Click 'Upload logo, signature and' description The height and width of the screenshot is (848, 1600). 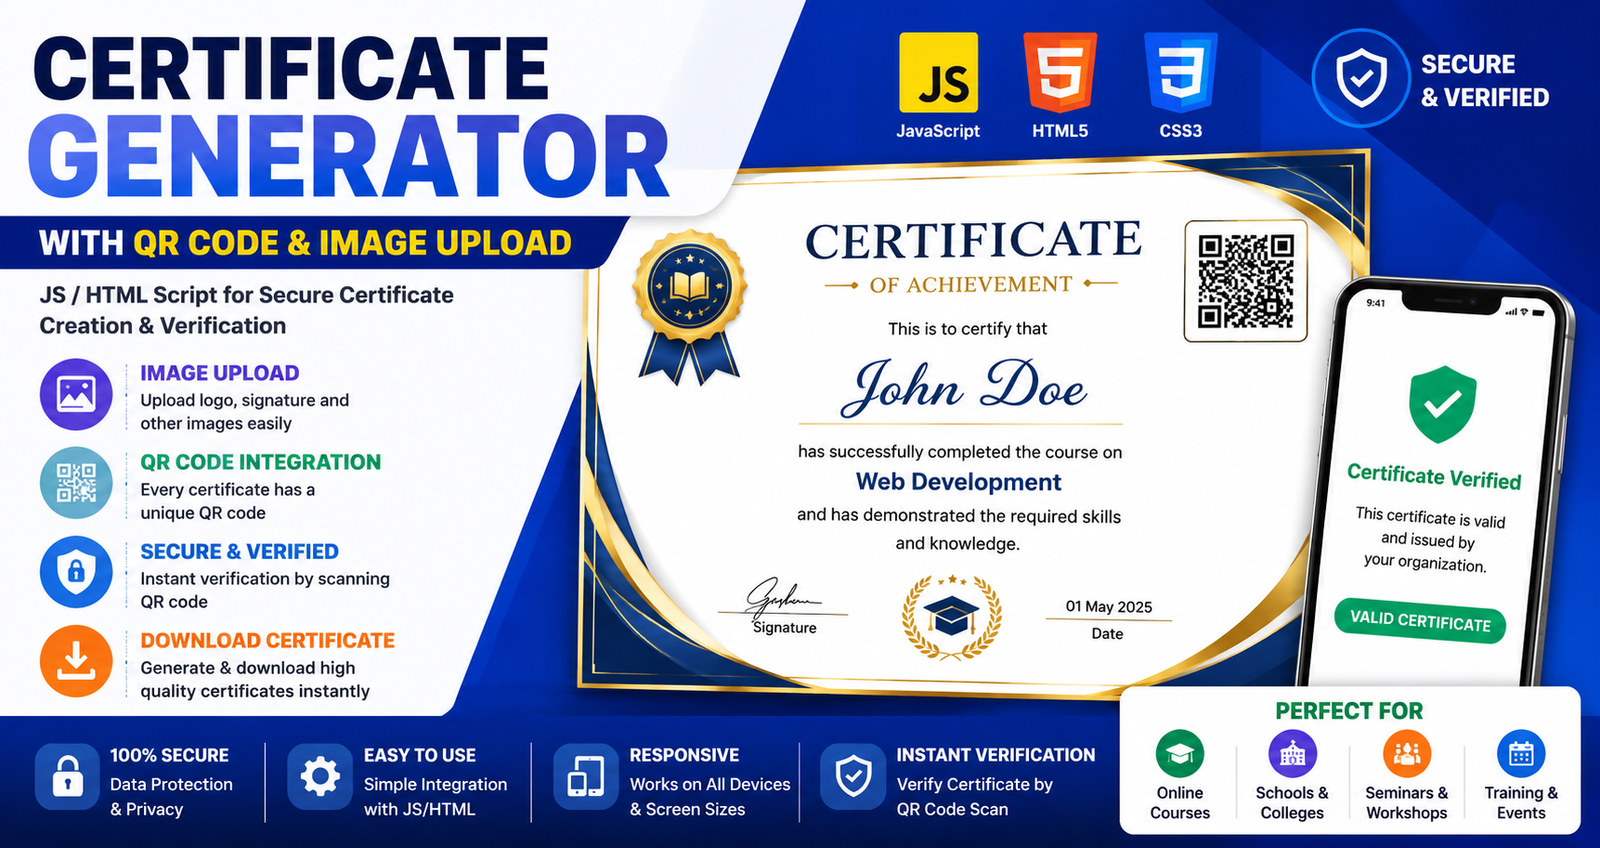245,400
